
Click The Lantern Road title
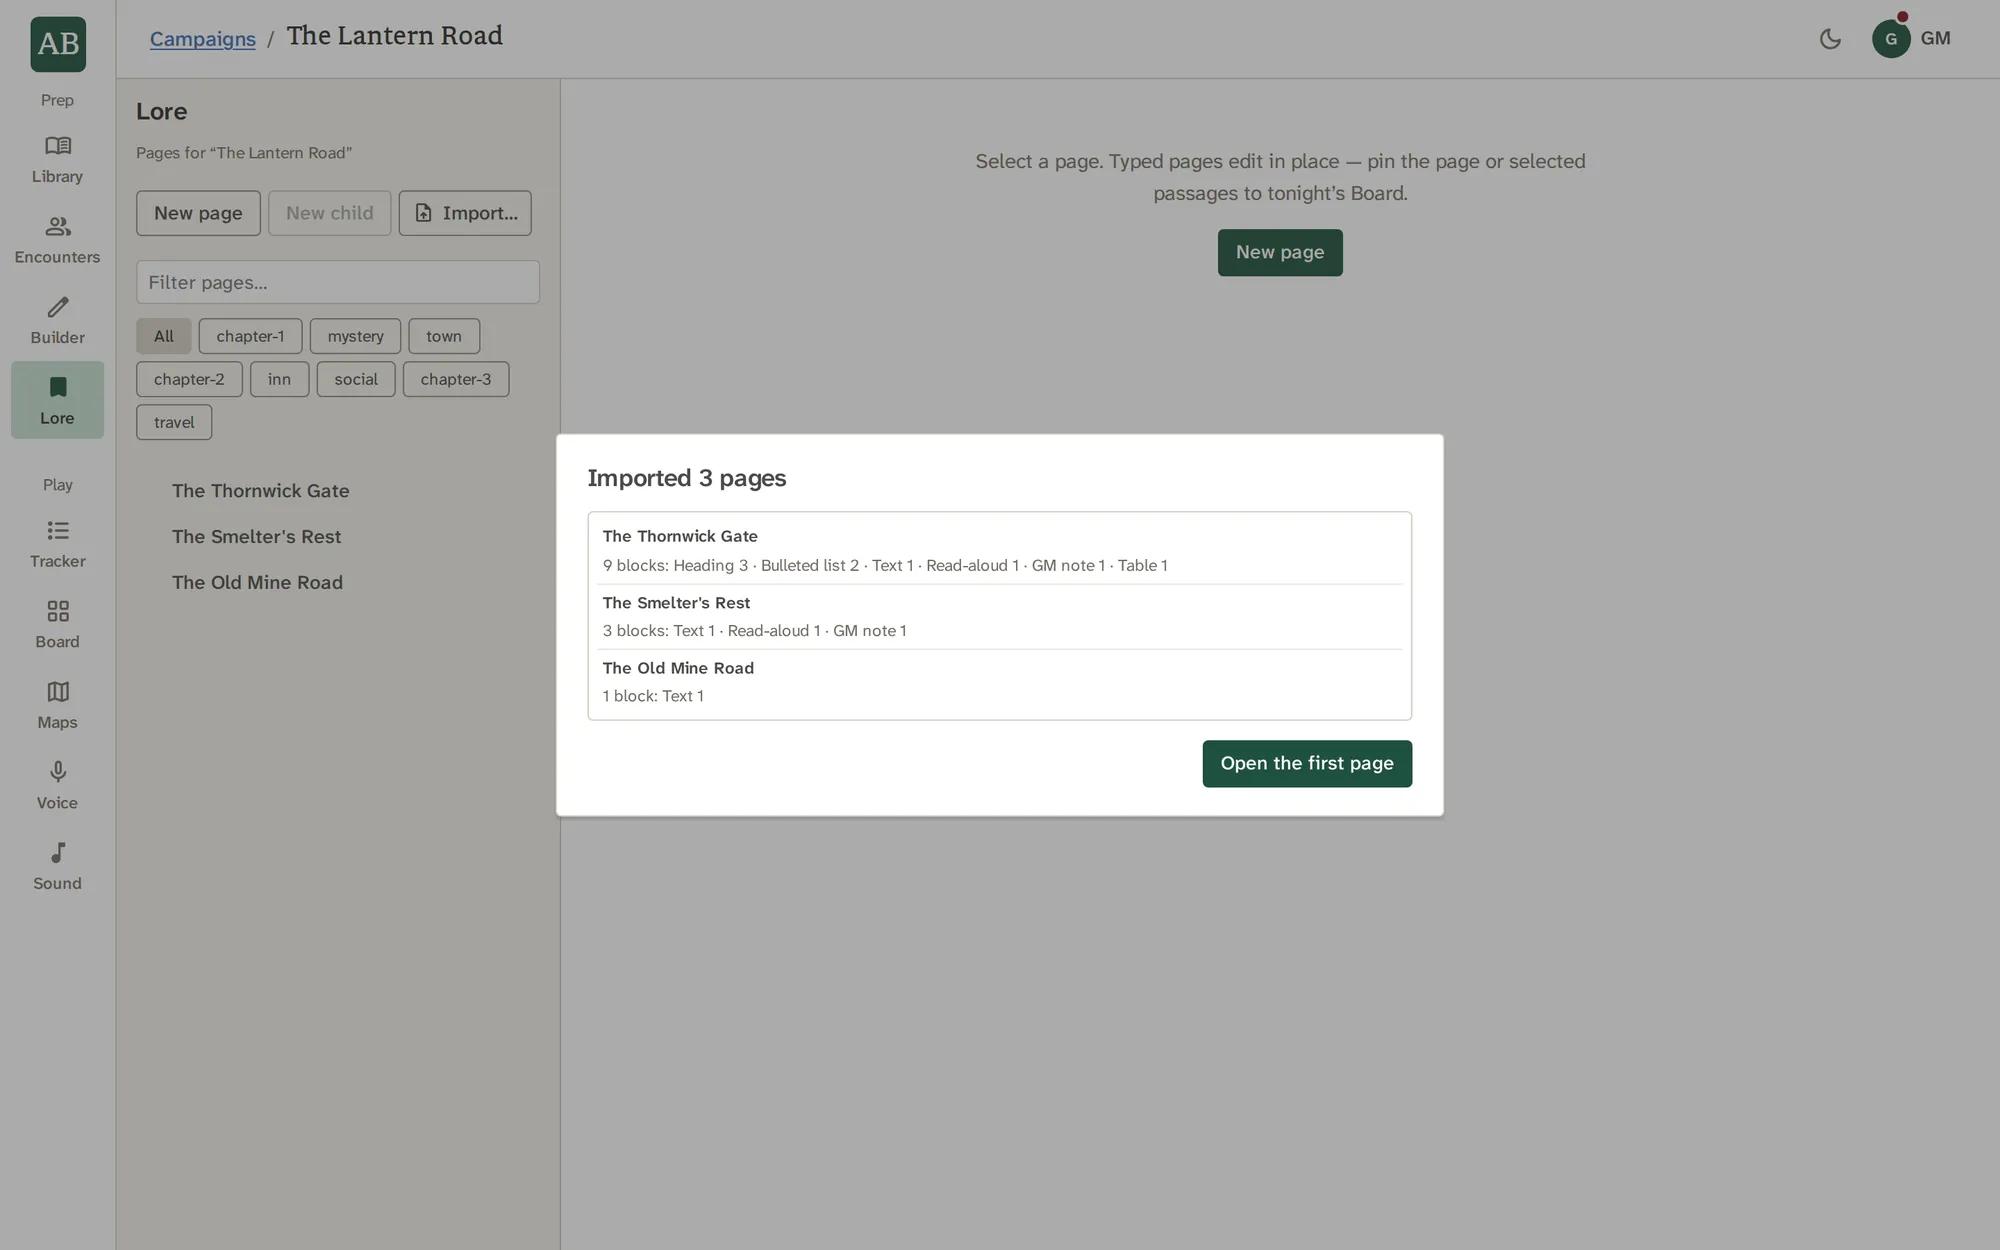pyautogui.click(x=395, y=36)
